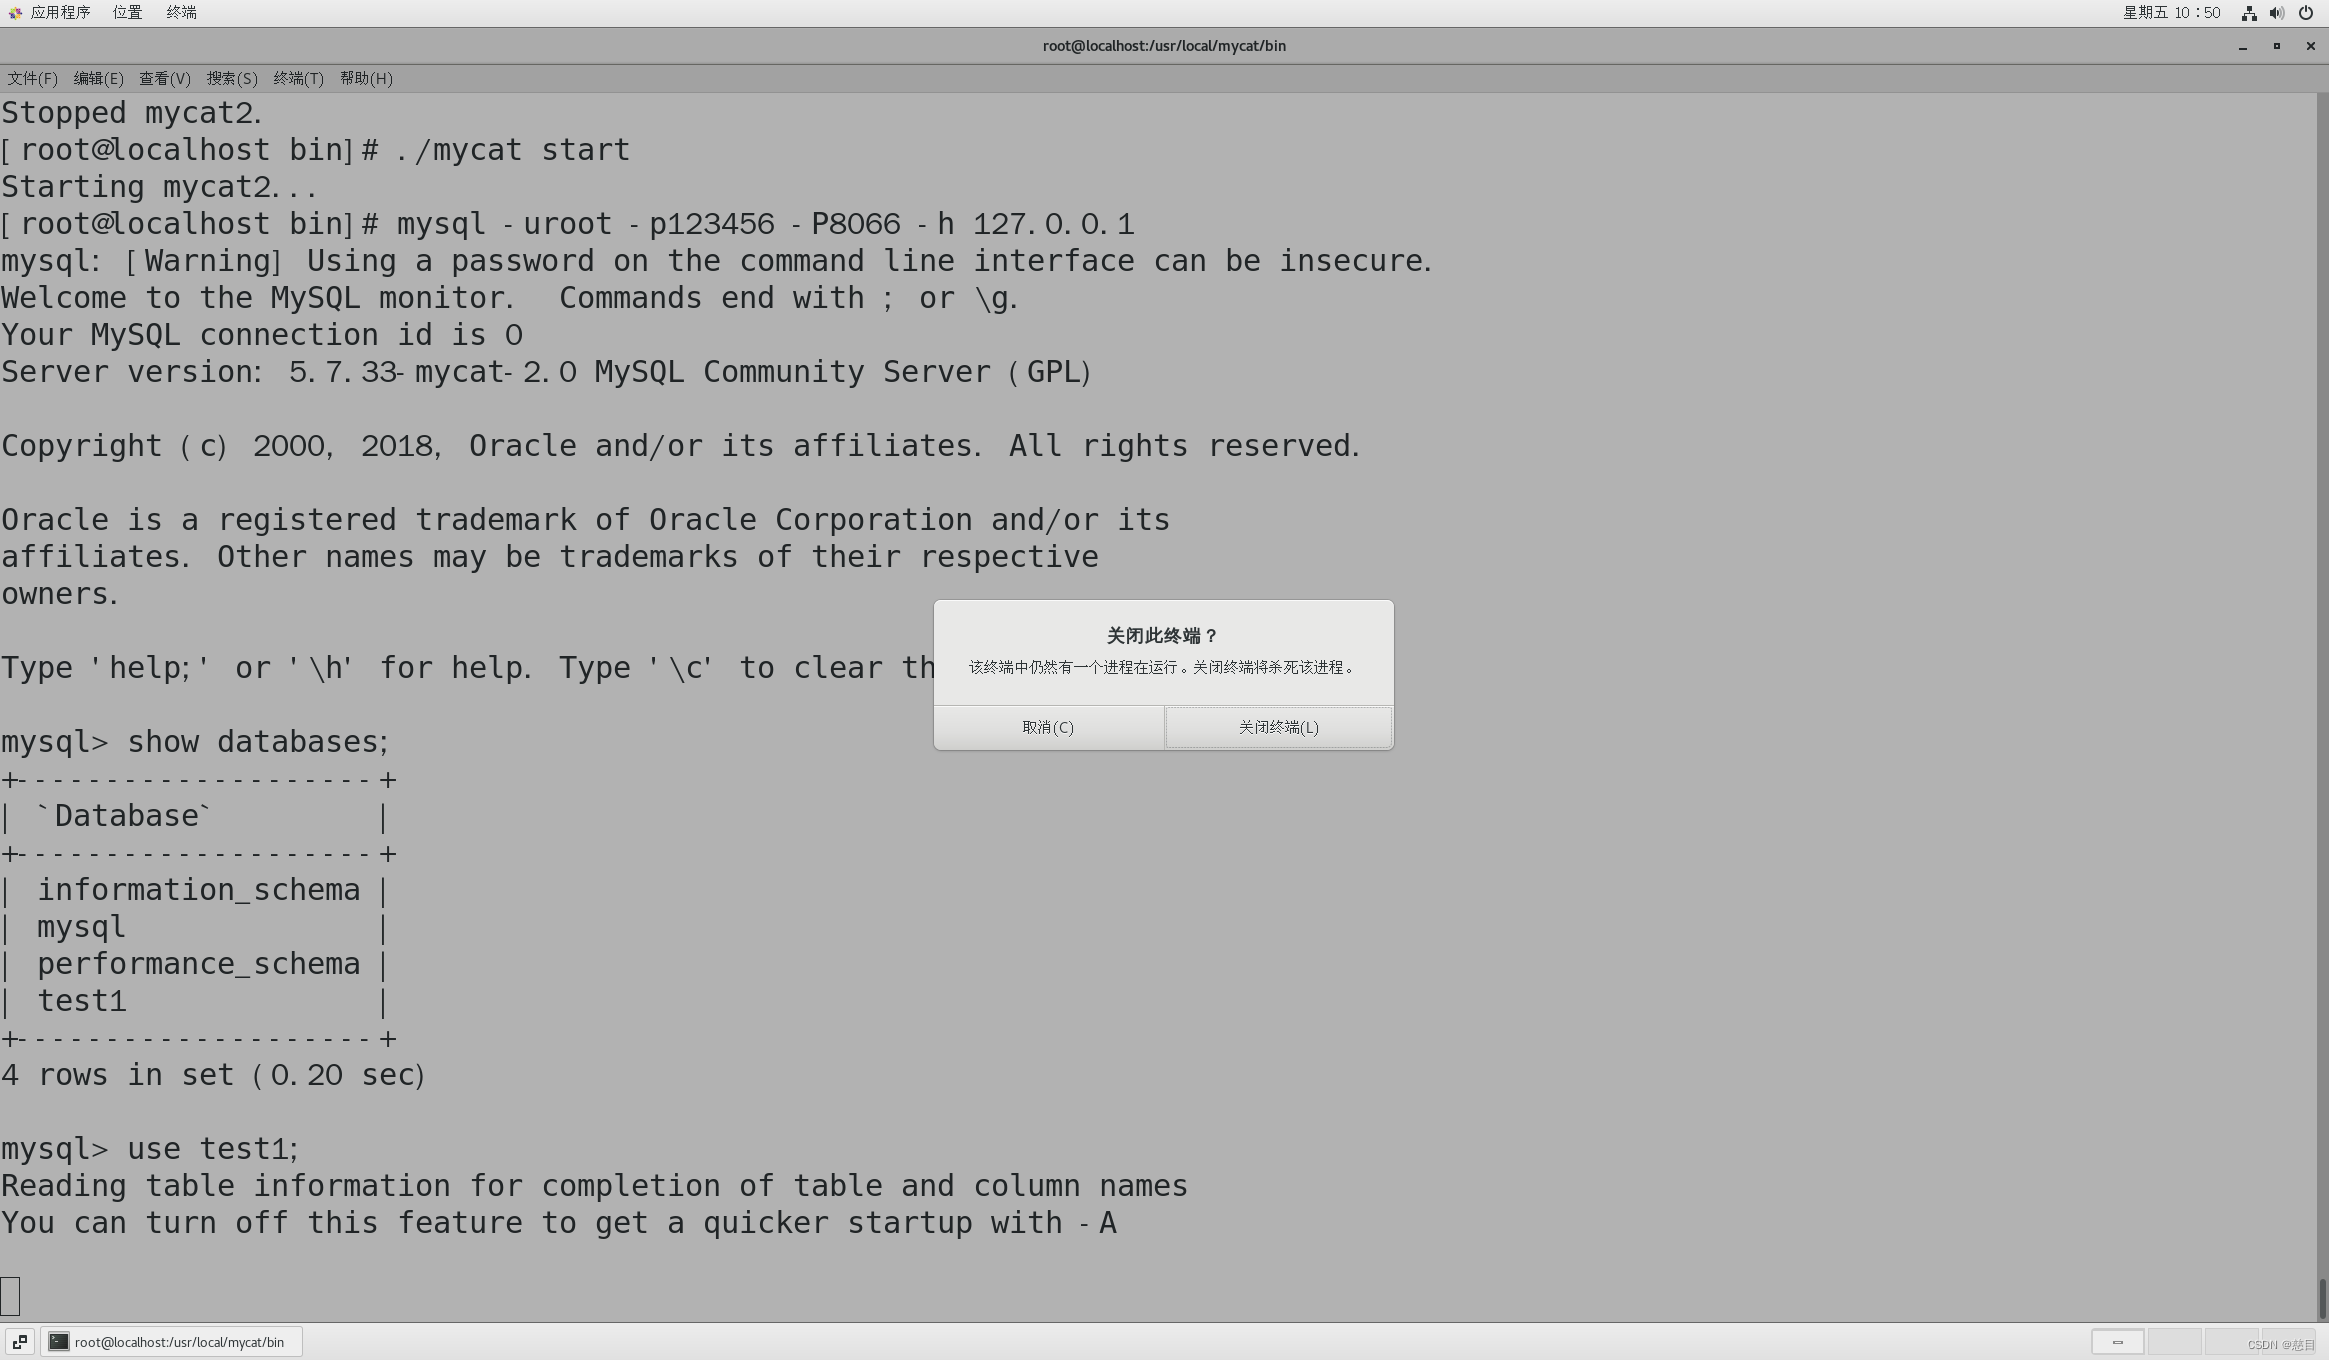This screenshot has width=2329, height=1360.
Task: Click the show desktop icon in taskbar
Action: (19, 1342)
